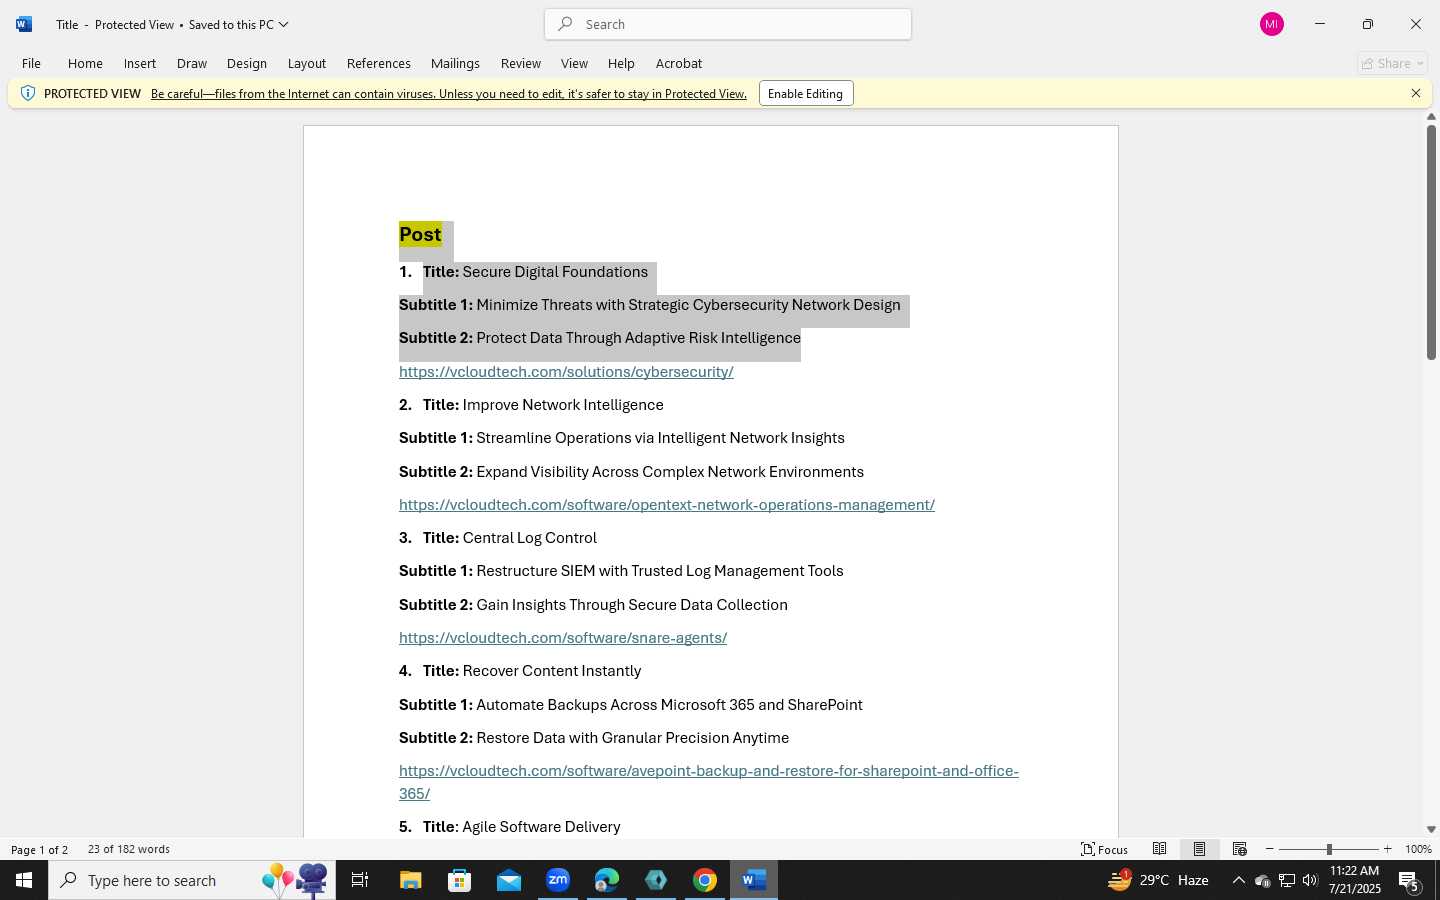
Task: Open the View tab
Action: 574,63
